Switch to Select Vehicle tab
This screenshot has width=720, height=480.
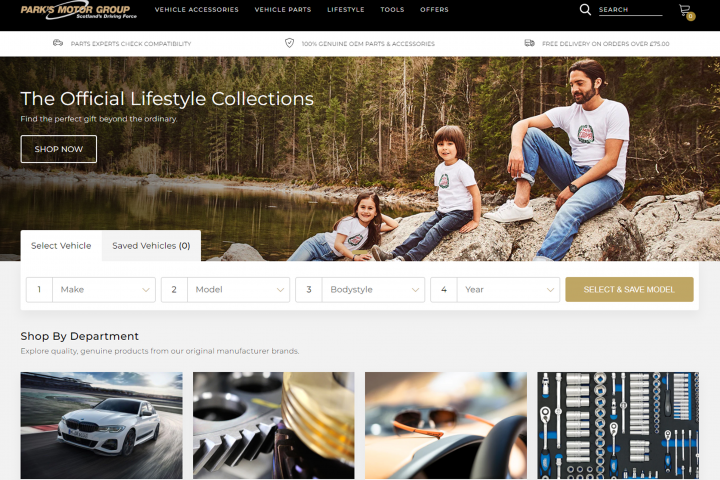pos(61,246)
